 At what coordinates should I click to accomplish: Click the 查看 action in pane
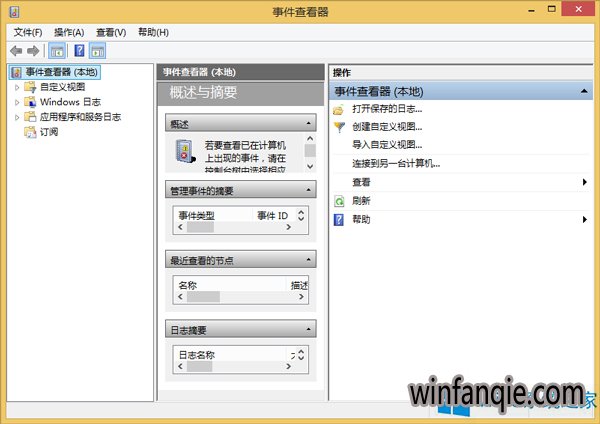coord(361,182)
